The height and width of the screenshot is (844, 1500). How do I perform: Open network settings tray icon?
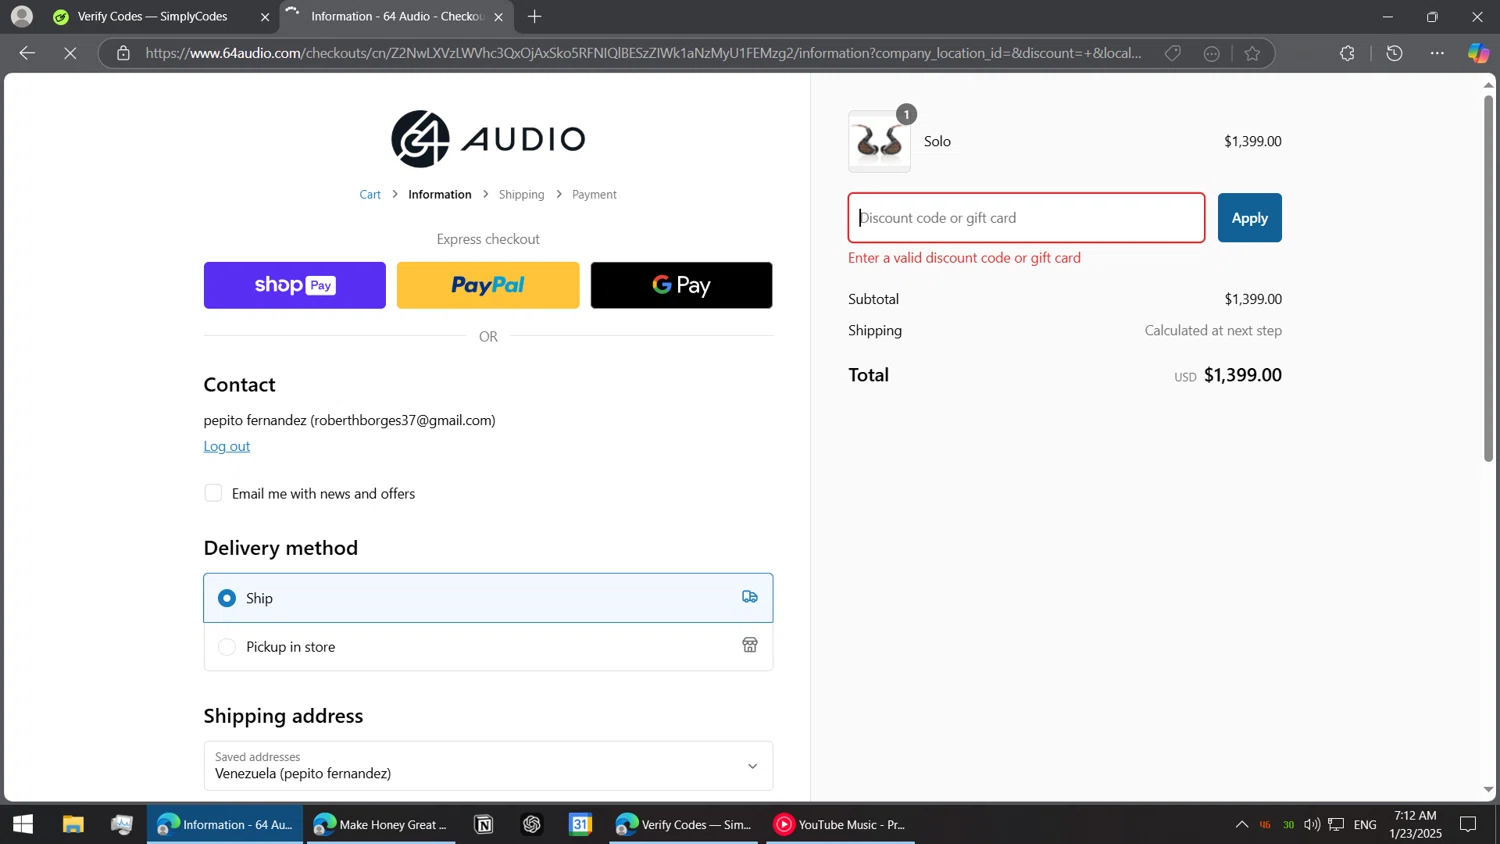click(x=1336, y=825)
